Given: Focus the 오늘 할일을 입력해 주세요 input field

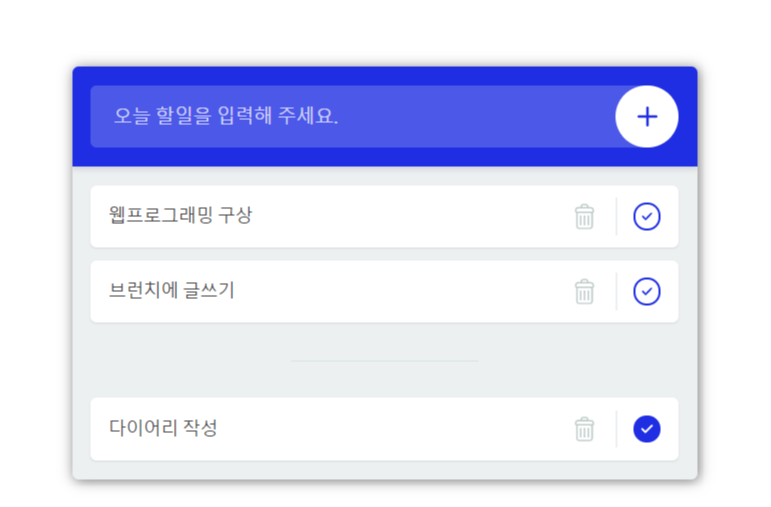Looking at the screenshot, I should click(x=353, y=117).
